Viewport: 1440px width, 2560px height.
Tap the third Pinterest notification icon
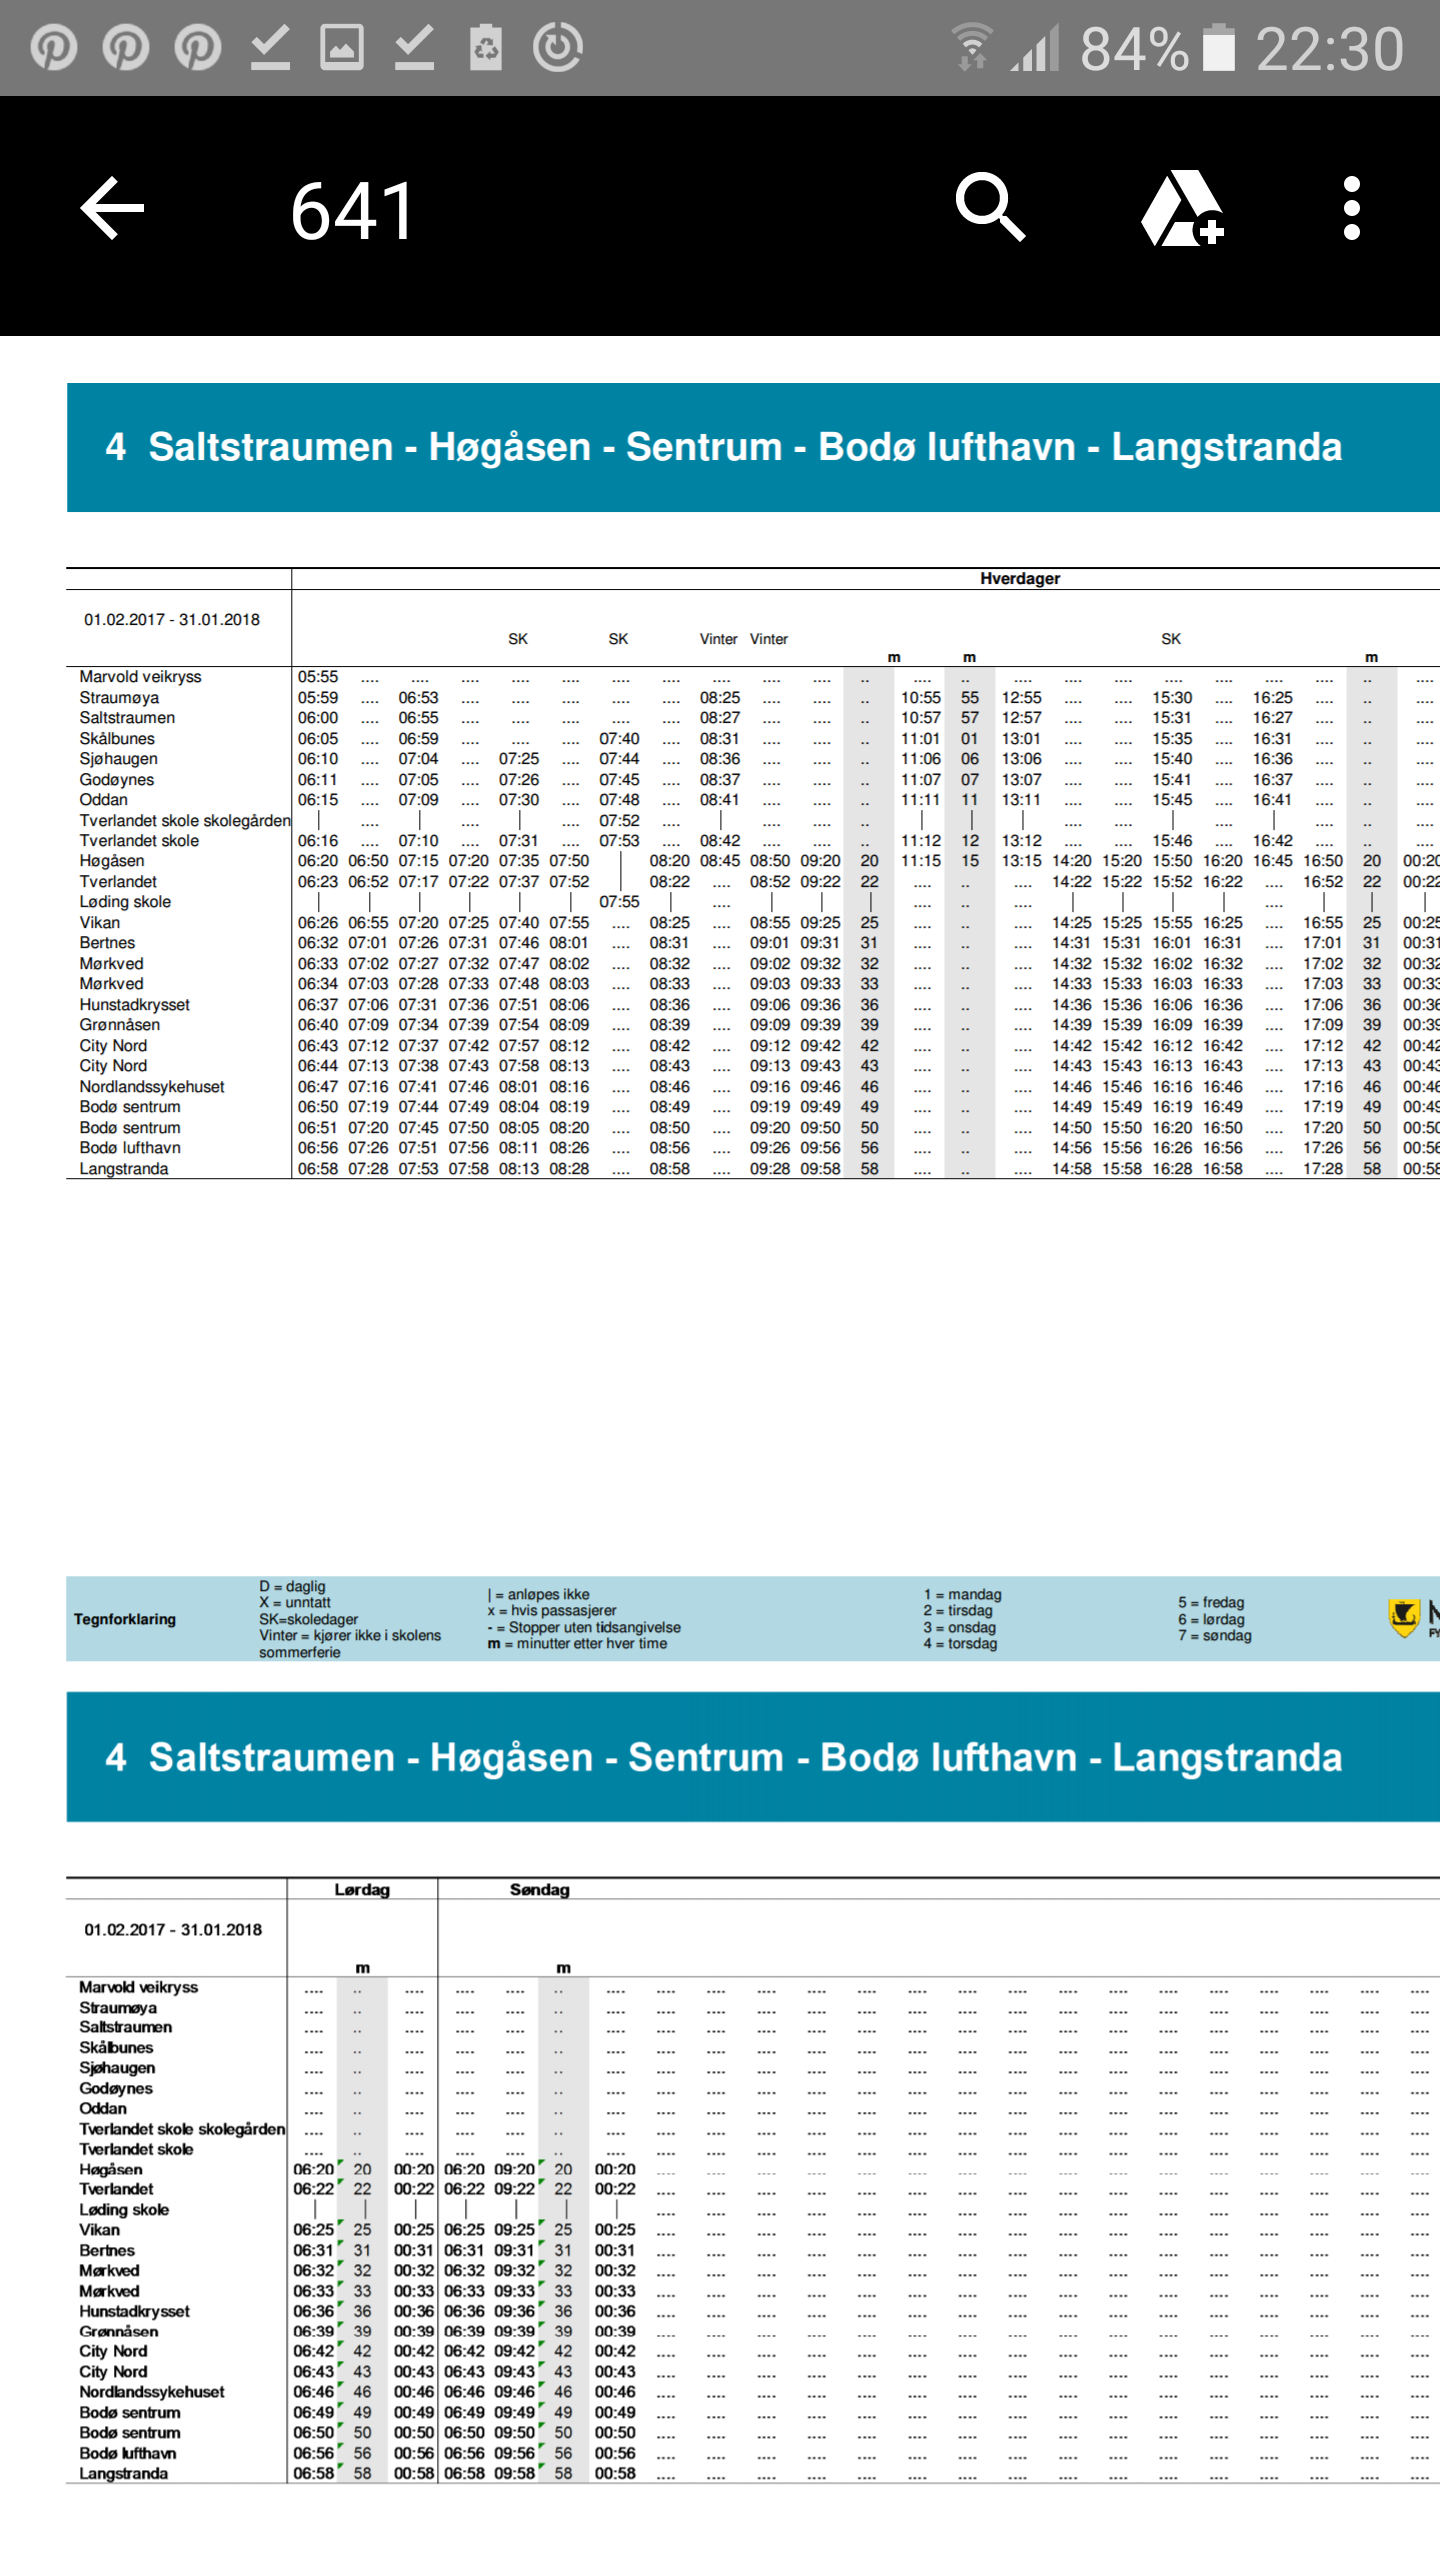click(x=198, y=47)
